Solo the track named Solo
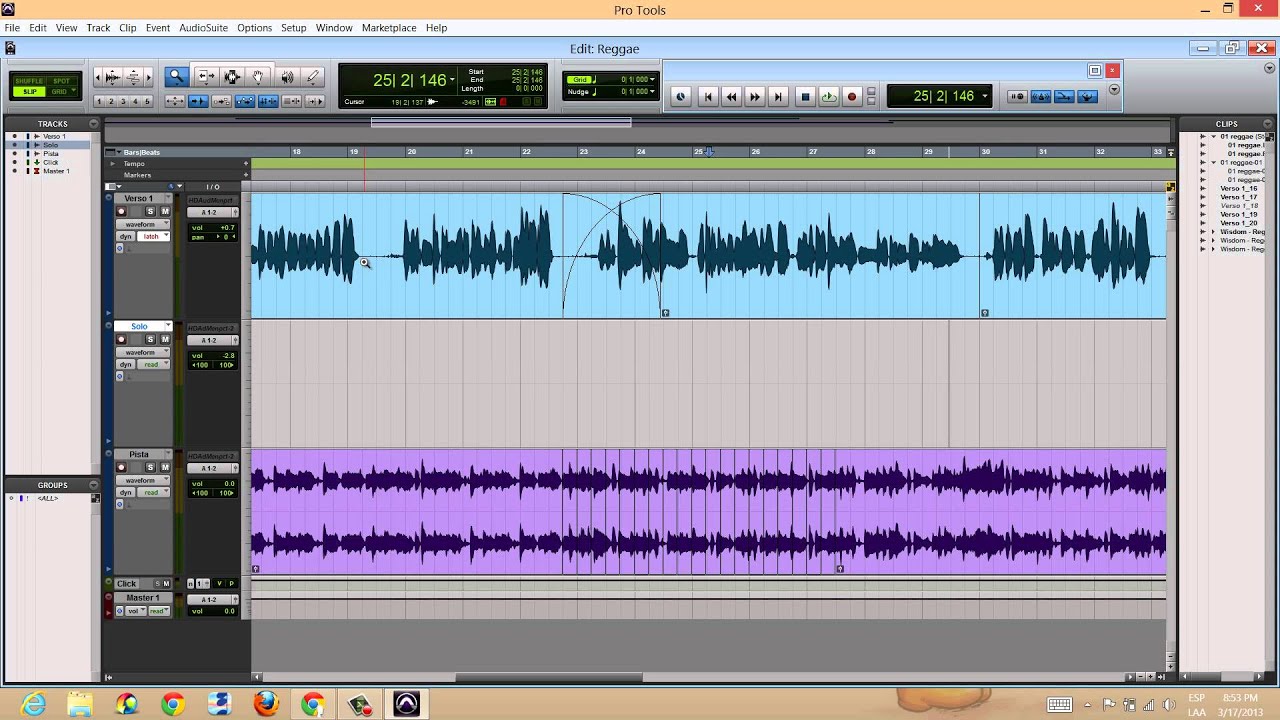 pos(151,339)
